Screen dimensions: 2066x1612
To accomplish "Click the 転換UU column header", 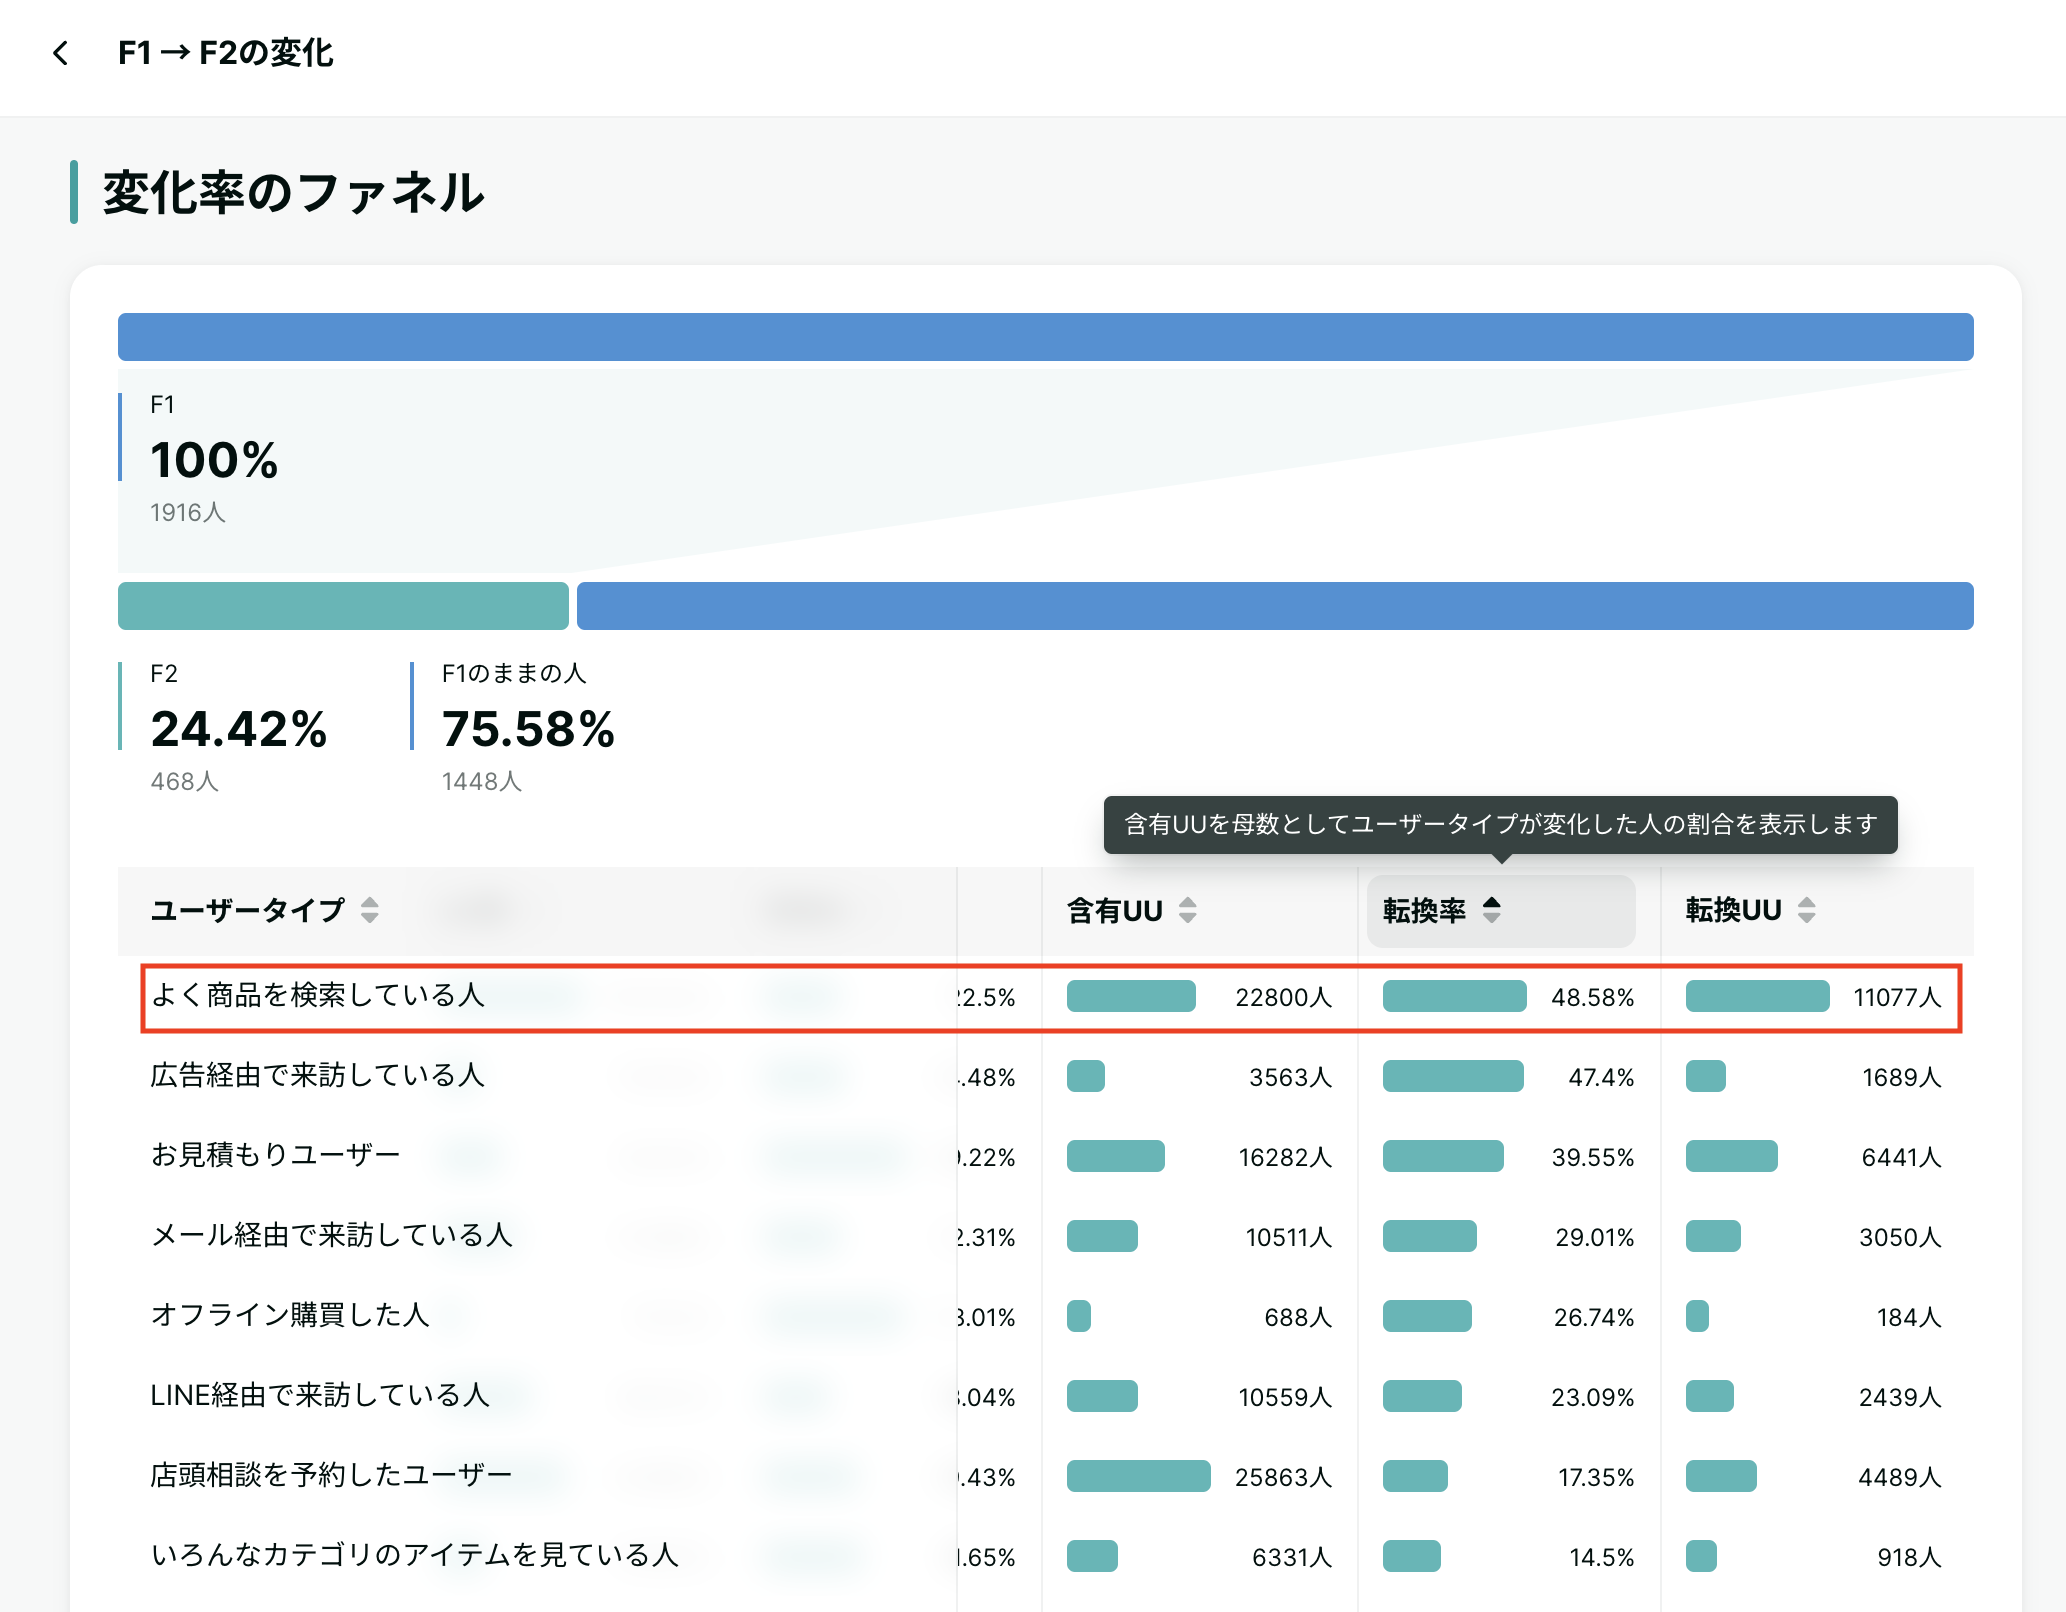I will point(1734,910).
